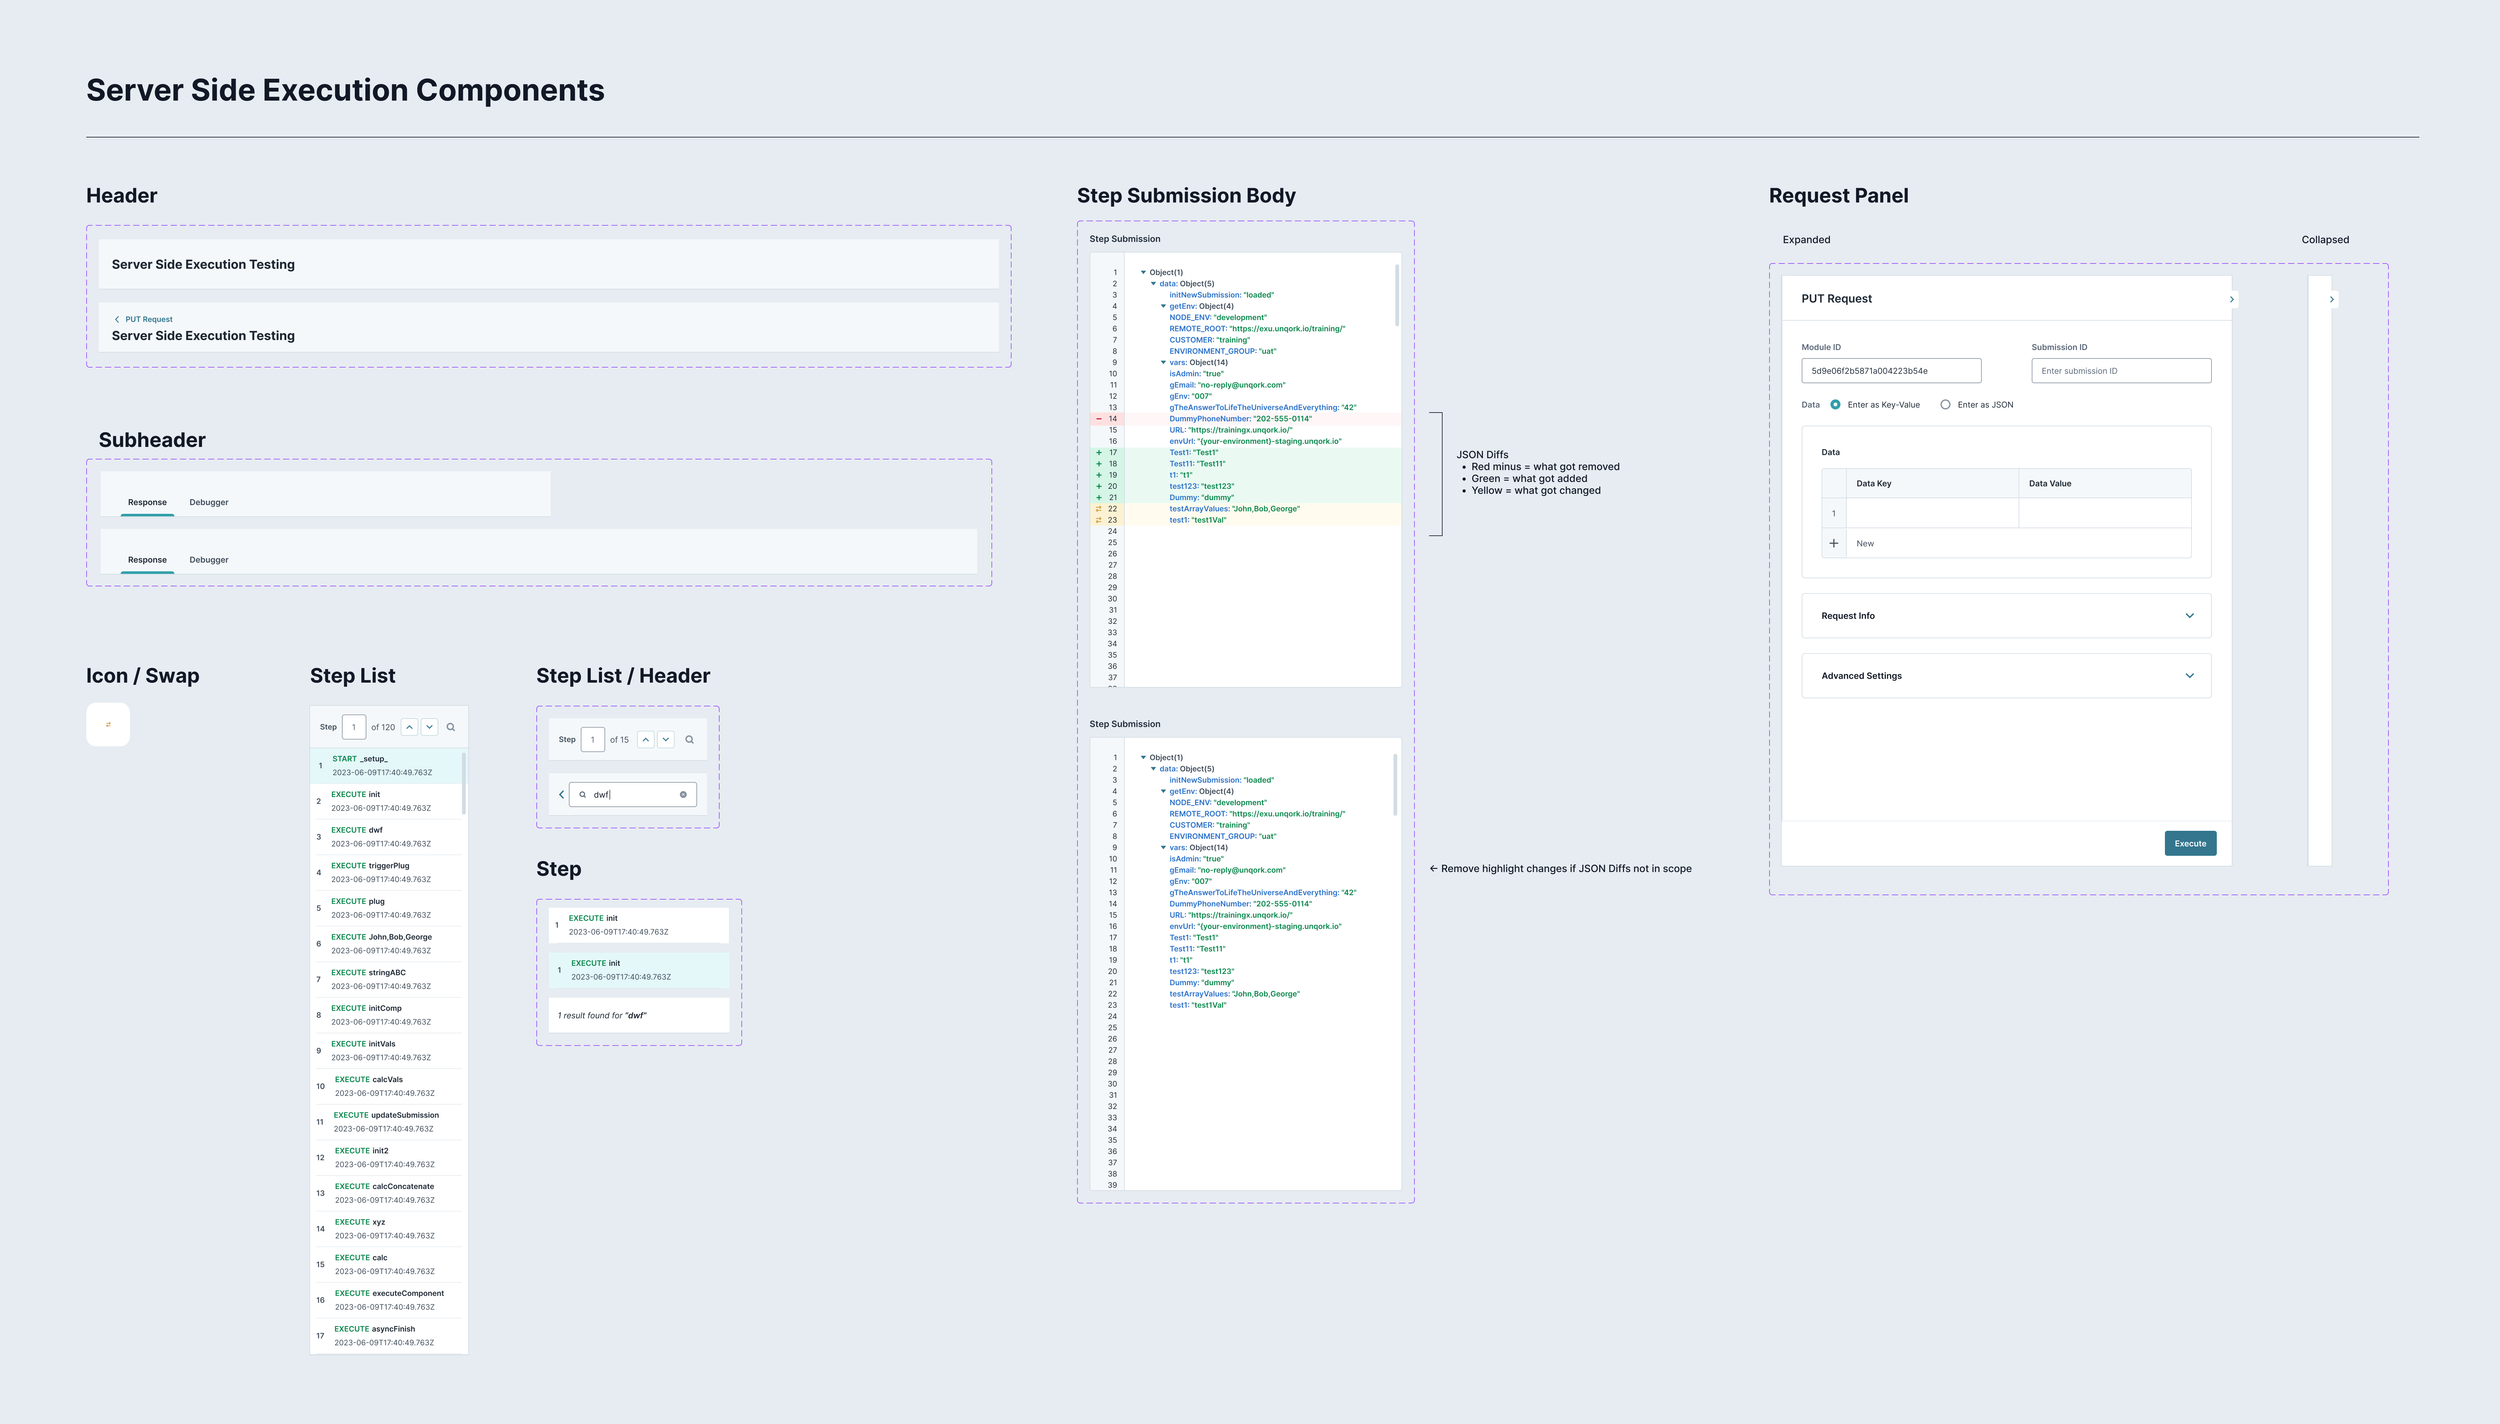The image size is (2500, 1424).
Task: Click back chevron beside dwf search box
Action: [x=561, y=795]
